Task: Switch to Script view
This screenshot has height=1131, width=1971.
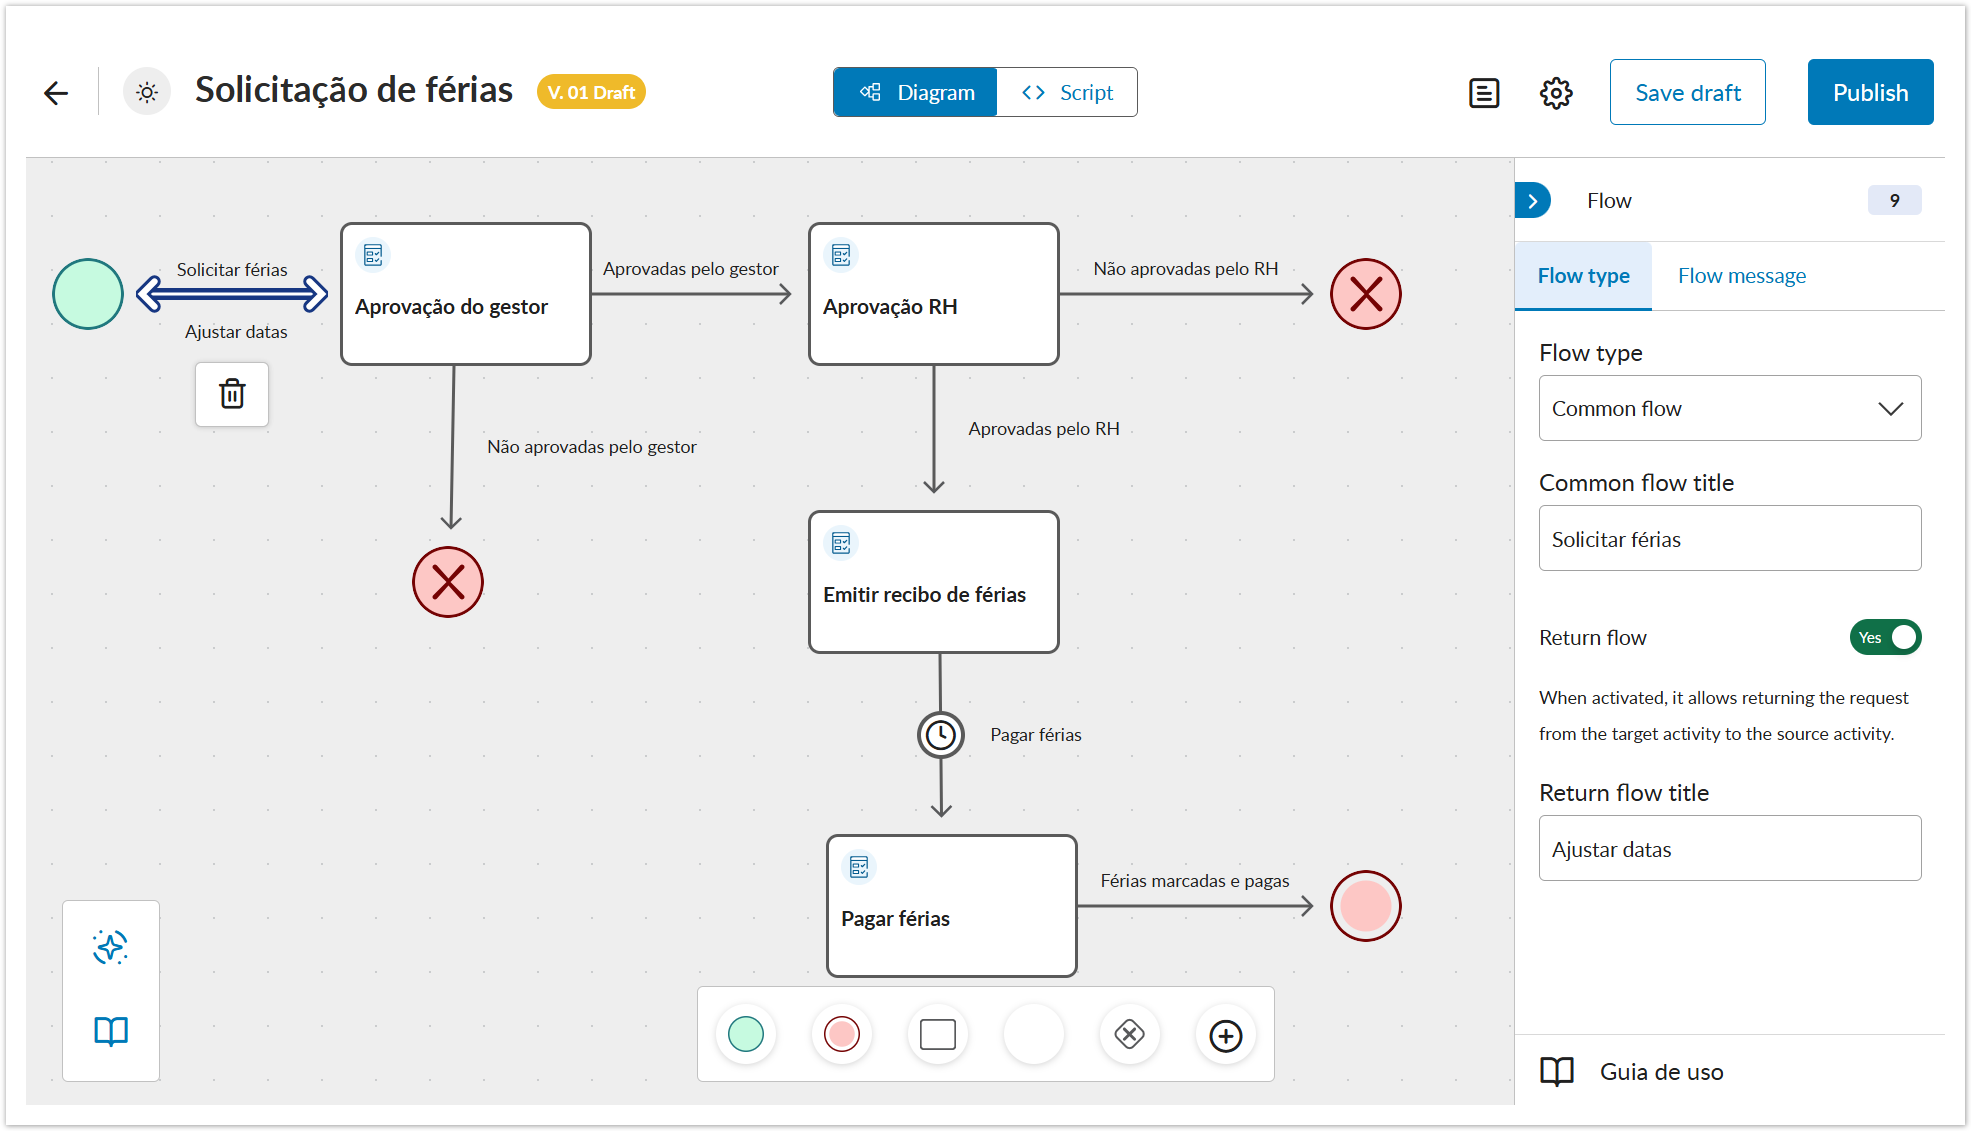Action: pyautogui.click(x=1067, y=93)
